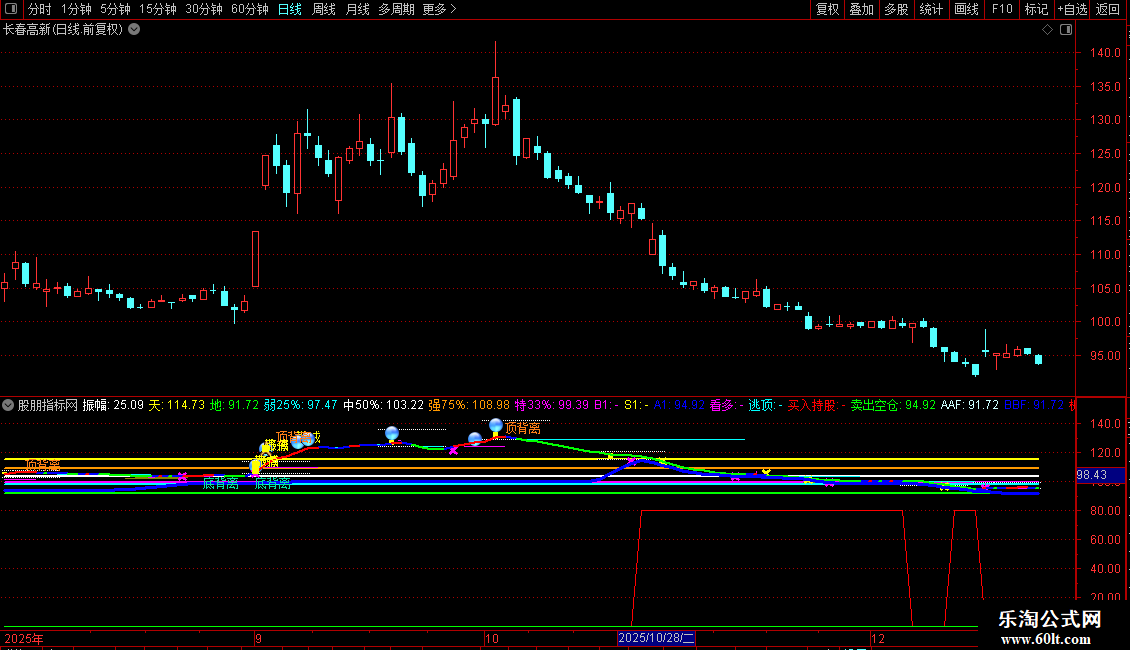Switch to 分时 intraday view

click(x=39, y=9)
